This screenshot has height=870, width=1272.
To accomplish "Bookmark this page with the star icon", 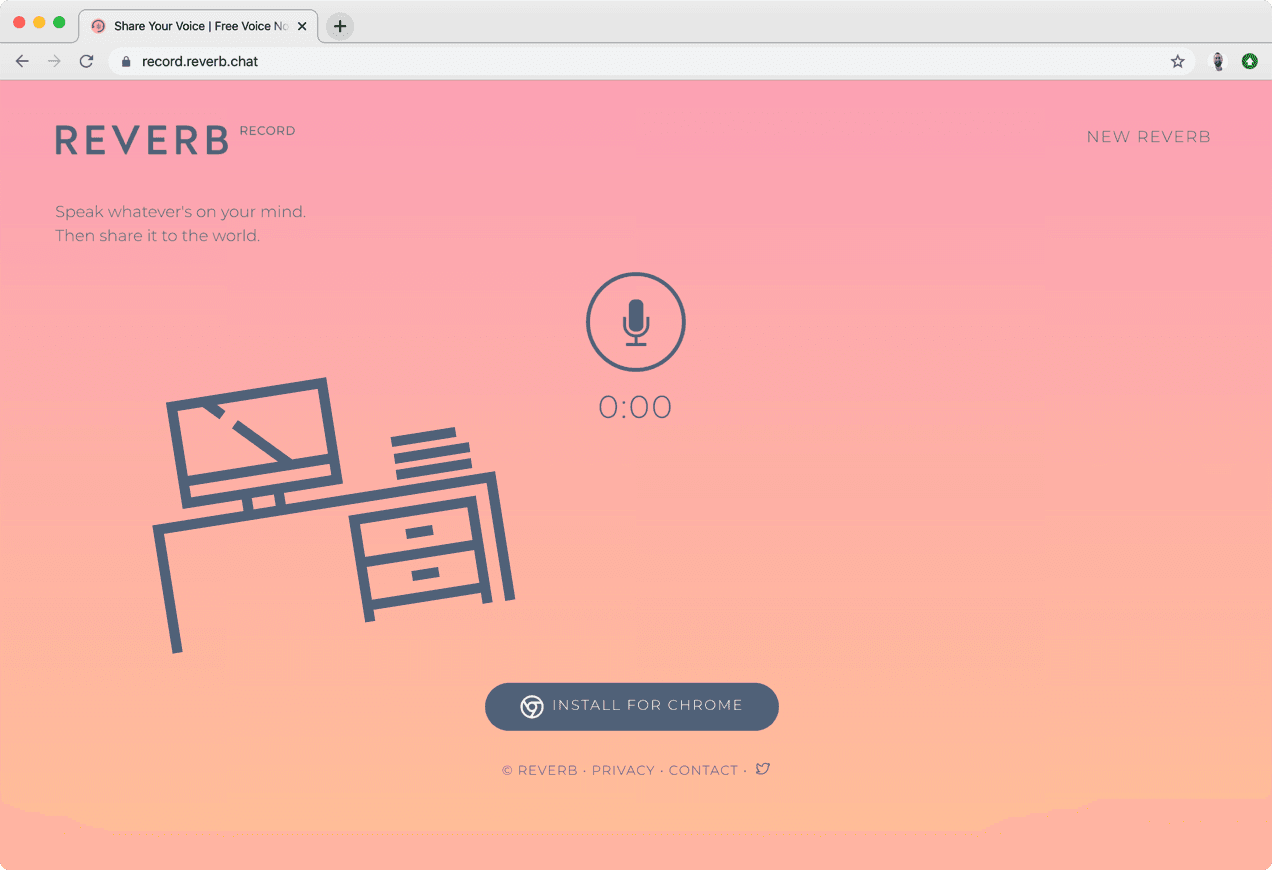I will pos(1177,61).
